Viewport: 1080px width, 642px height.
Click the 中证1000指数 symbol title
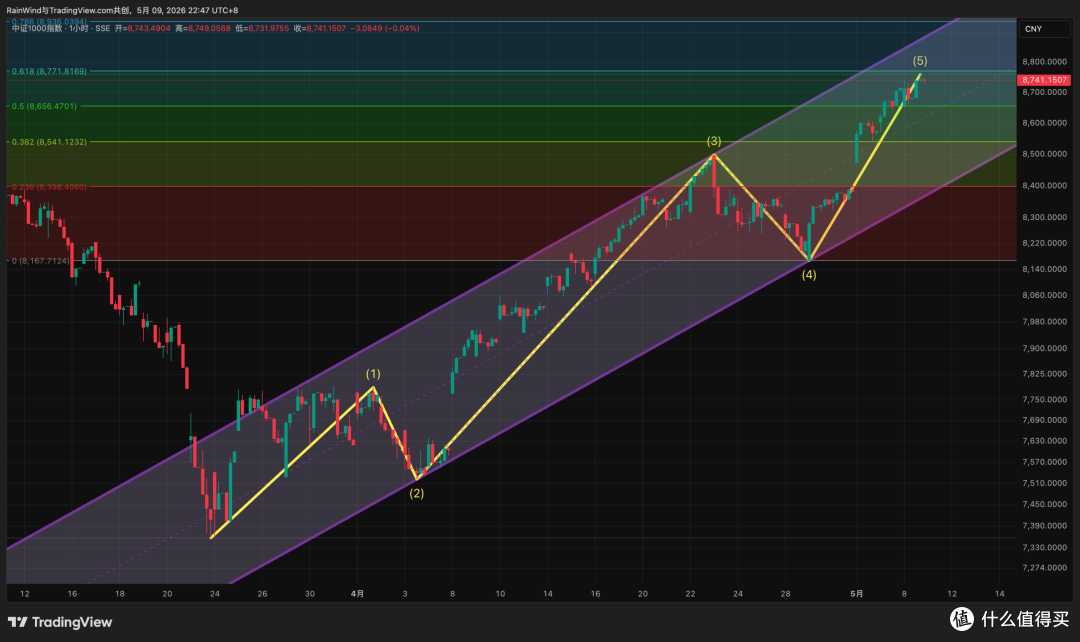pos(37,28)
